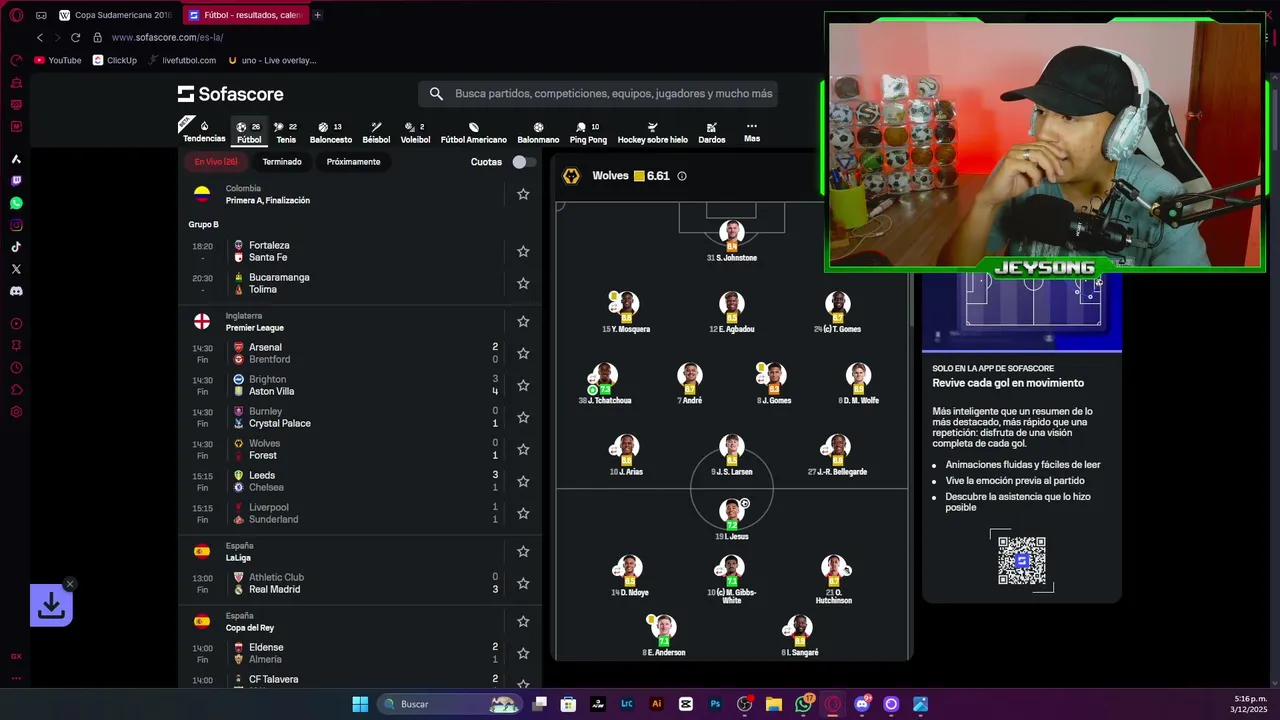Open Discord in the Opera sidebar
The width and height of the screenshot is (1280, 720).
pyautogui.click(x=16, y=291)
